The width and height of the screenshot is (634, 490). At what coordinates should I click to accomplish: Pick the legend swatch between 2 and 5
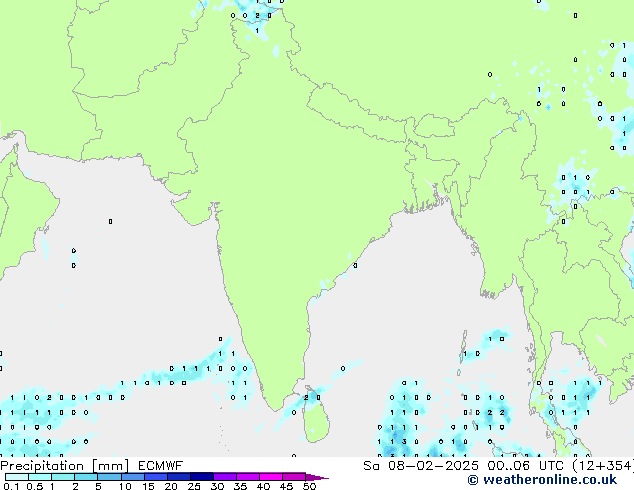(x=87, y=477)
